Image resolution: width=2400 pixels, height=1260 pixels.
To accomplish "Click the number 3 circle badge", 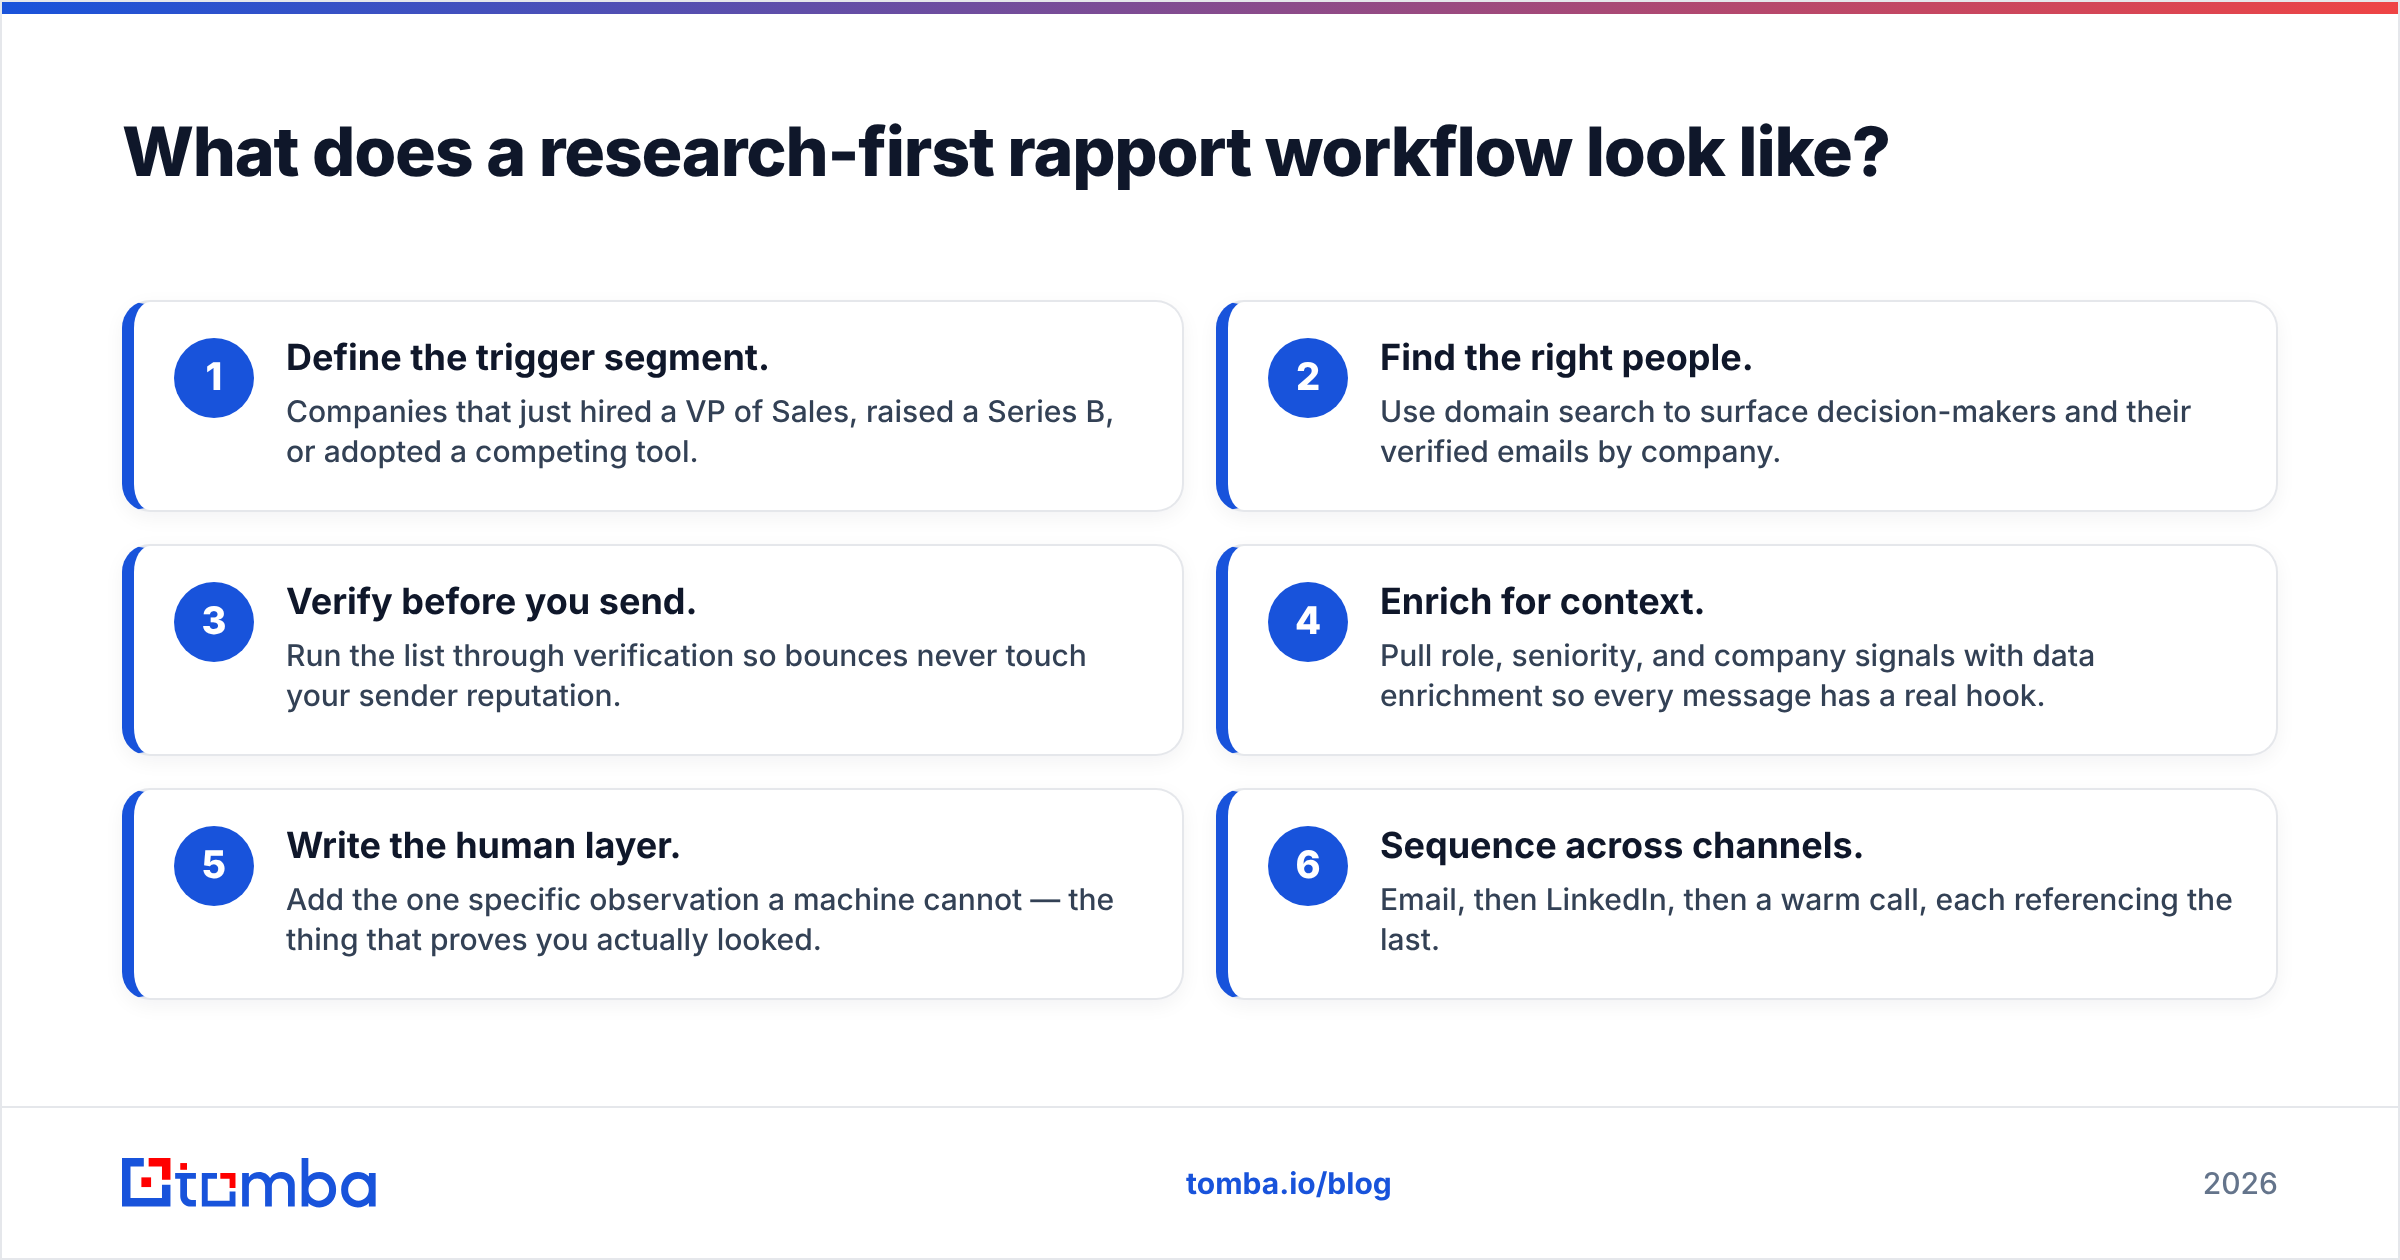I will click(x=214, y=622).
